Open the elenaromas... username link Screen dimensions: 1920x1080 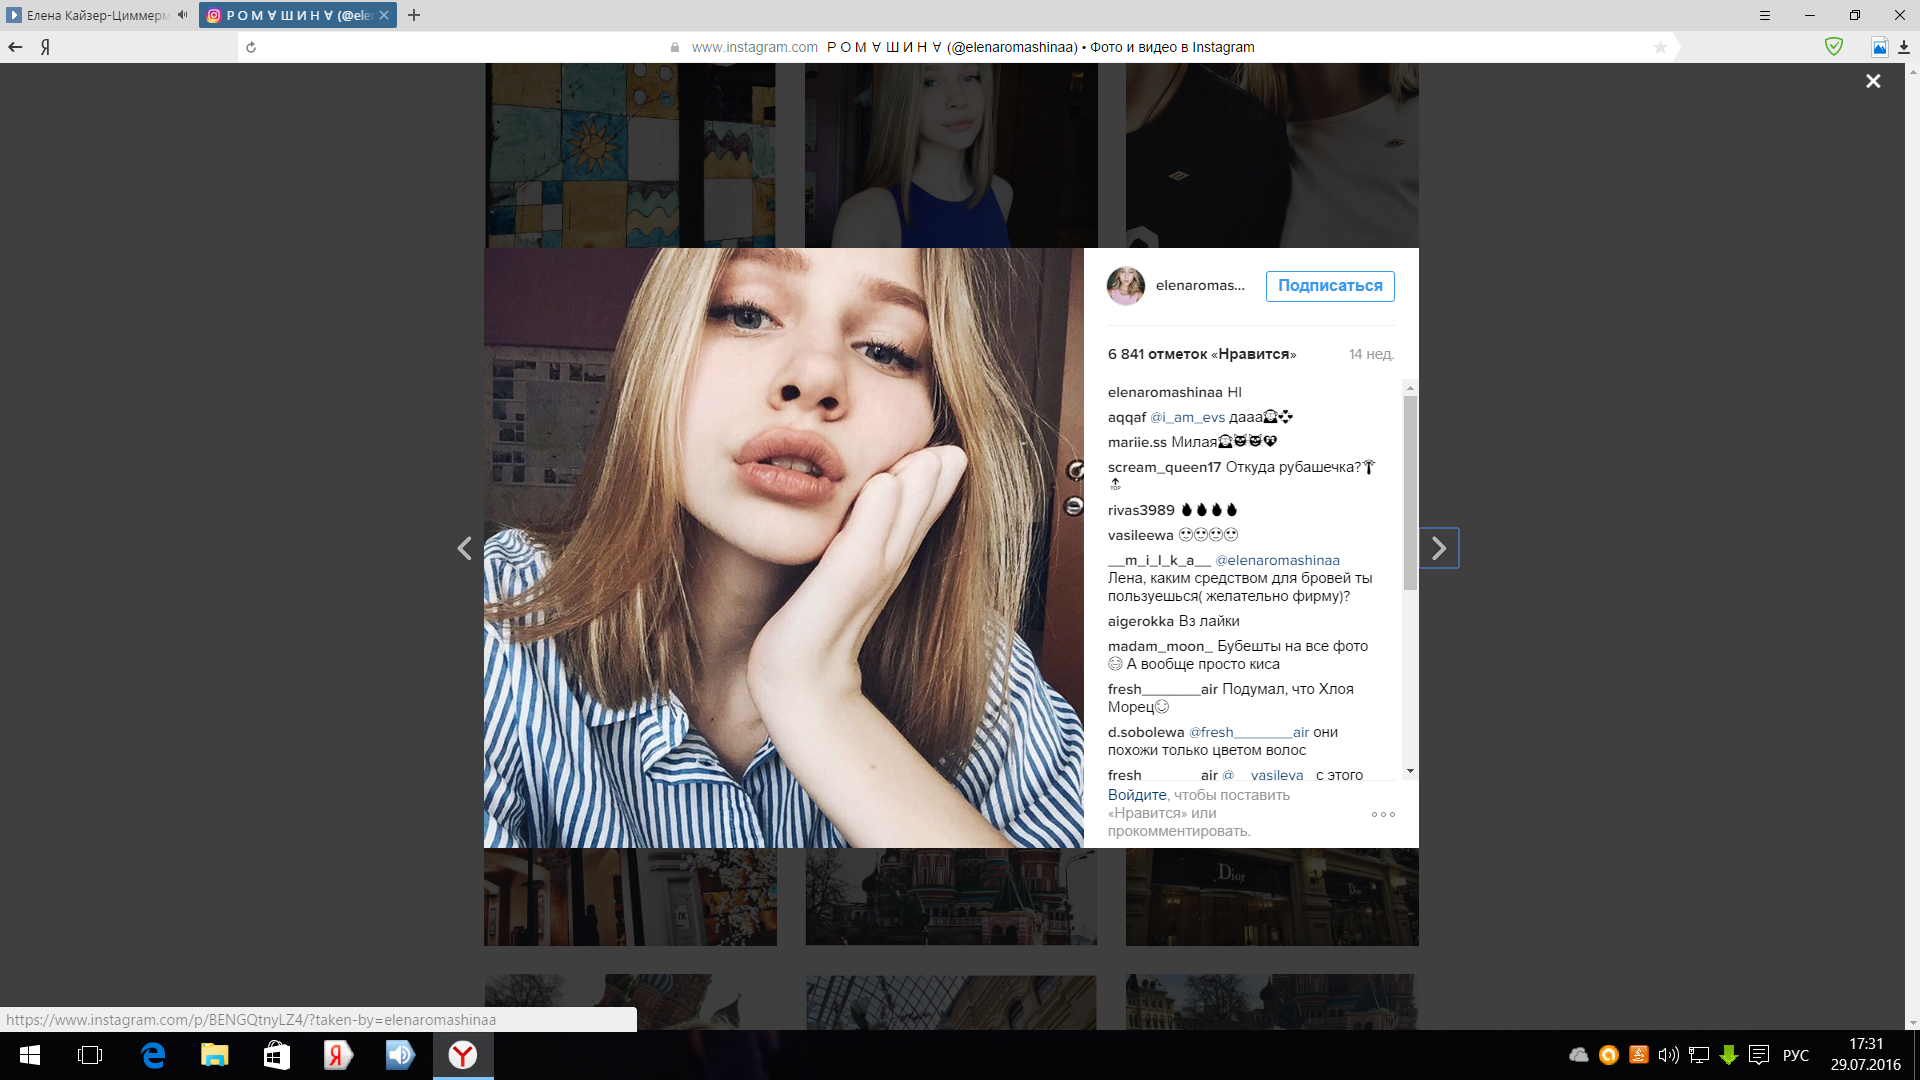tap(1200, 285)
